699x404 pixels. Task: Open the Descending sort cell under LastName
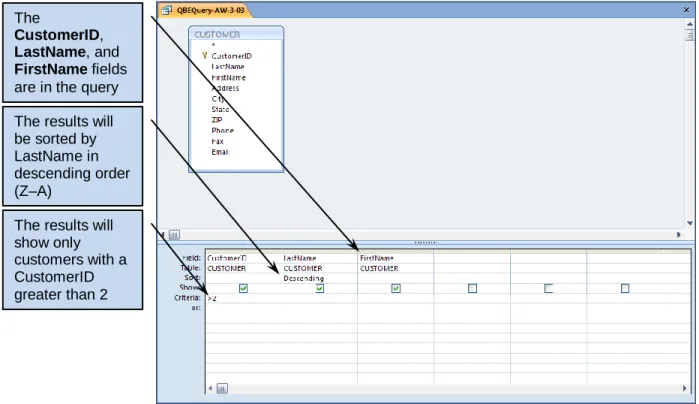point(319,278)
